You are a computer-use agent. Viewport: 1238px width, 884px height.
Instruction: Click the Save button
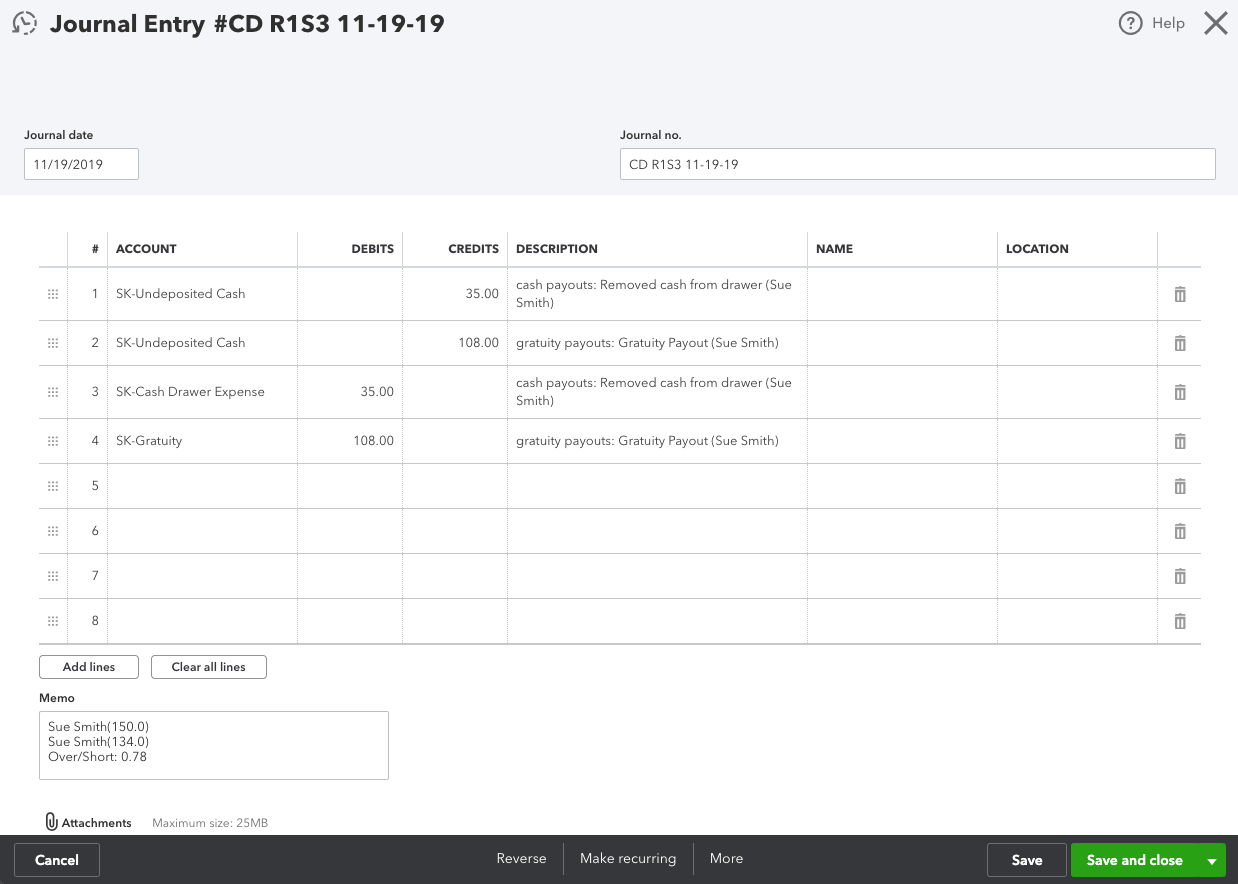point(1026,860)
